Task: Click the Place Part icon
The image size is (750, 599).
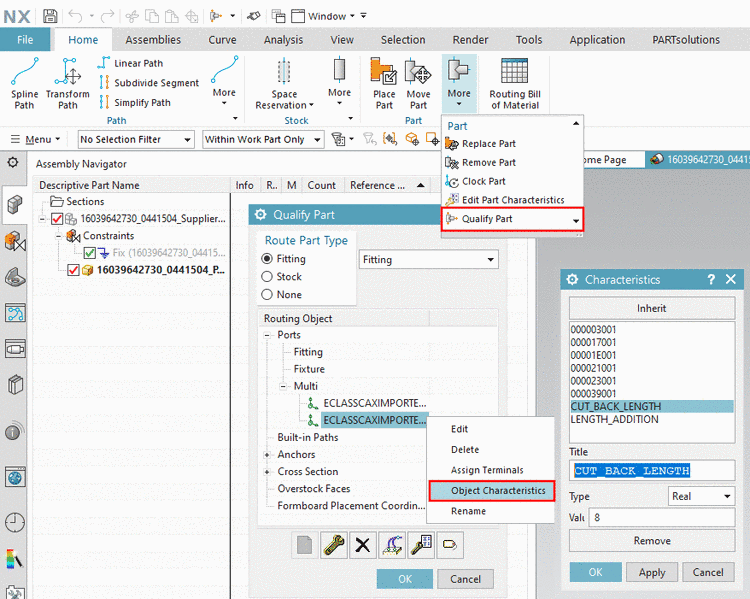Action: 384,83
